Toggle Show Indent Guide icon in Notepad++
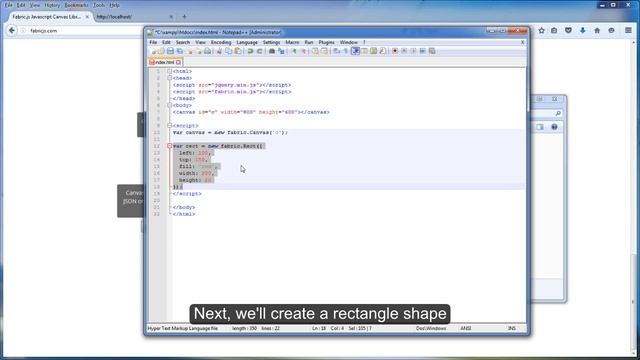The width and height of the screenshot is (640, 360). [x=356, y=51]
